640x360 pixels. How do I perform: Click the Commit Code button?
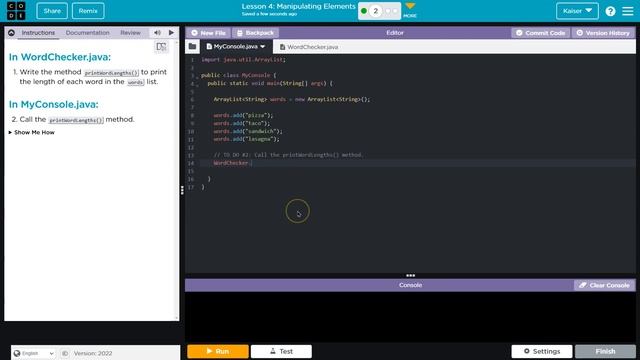tap(540, 33)
